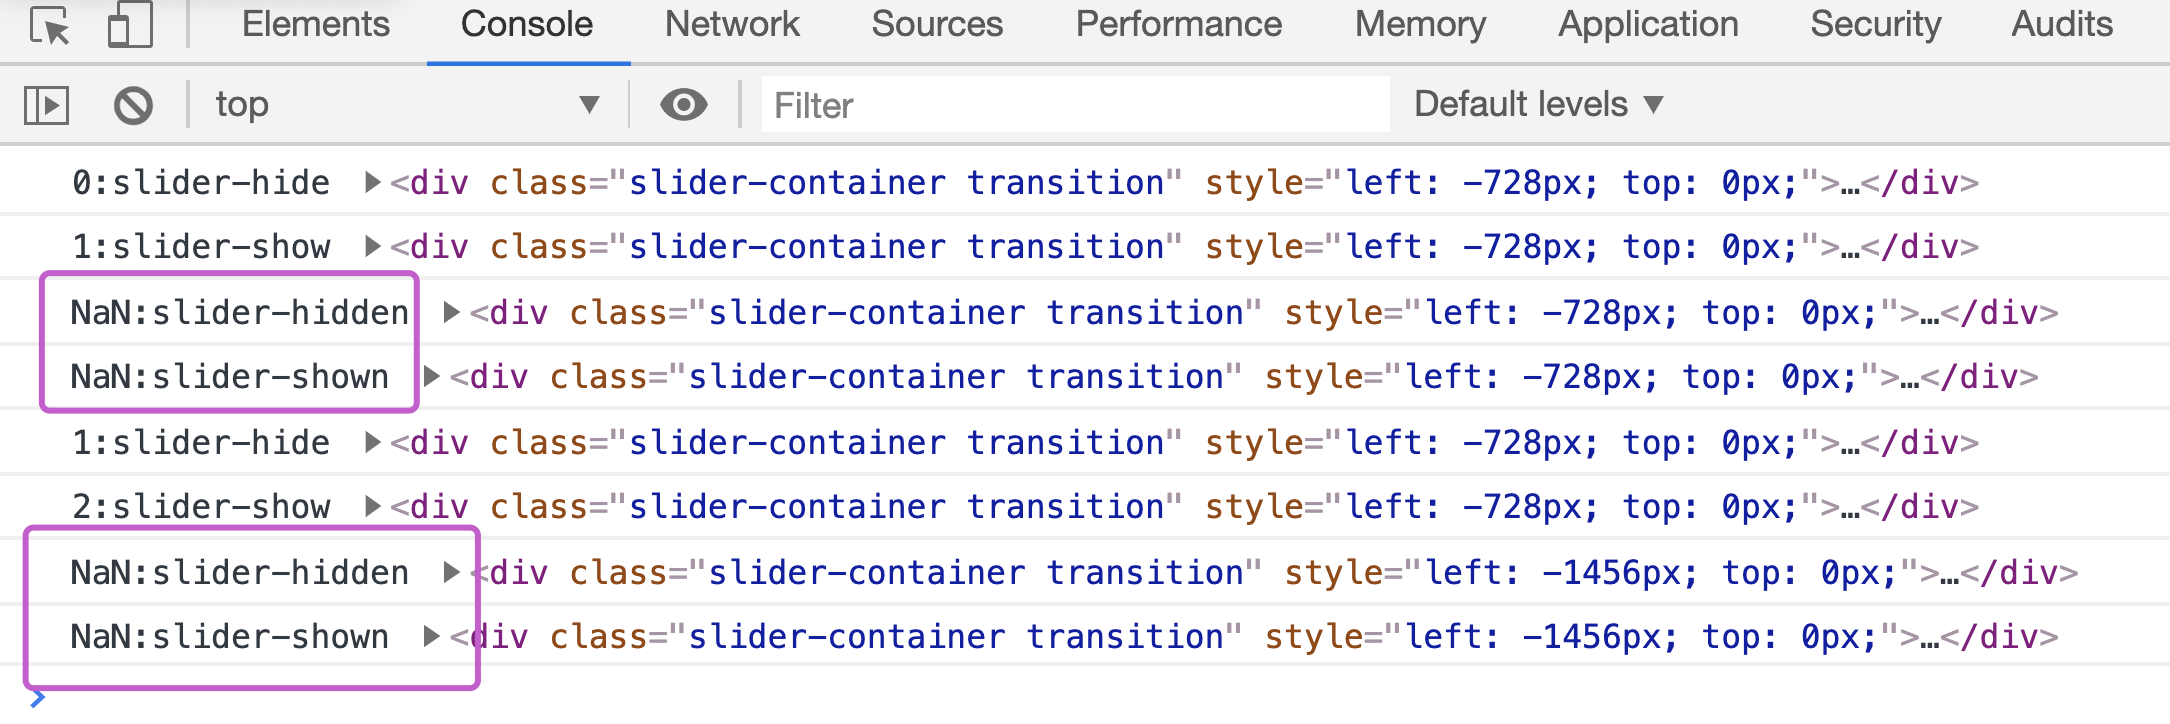Click the Filter input field
This screenshot has height=724, width=2170.
[x=1075, y=104]
